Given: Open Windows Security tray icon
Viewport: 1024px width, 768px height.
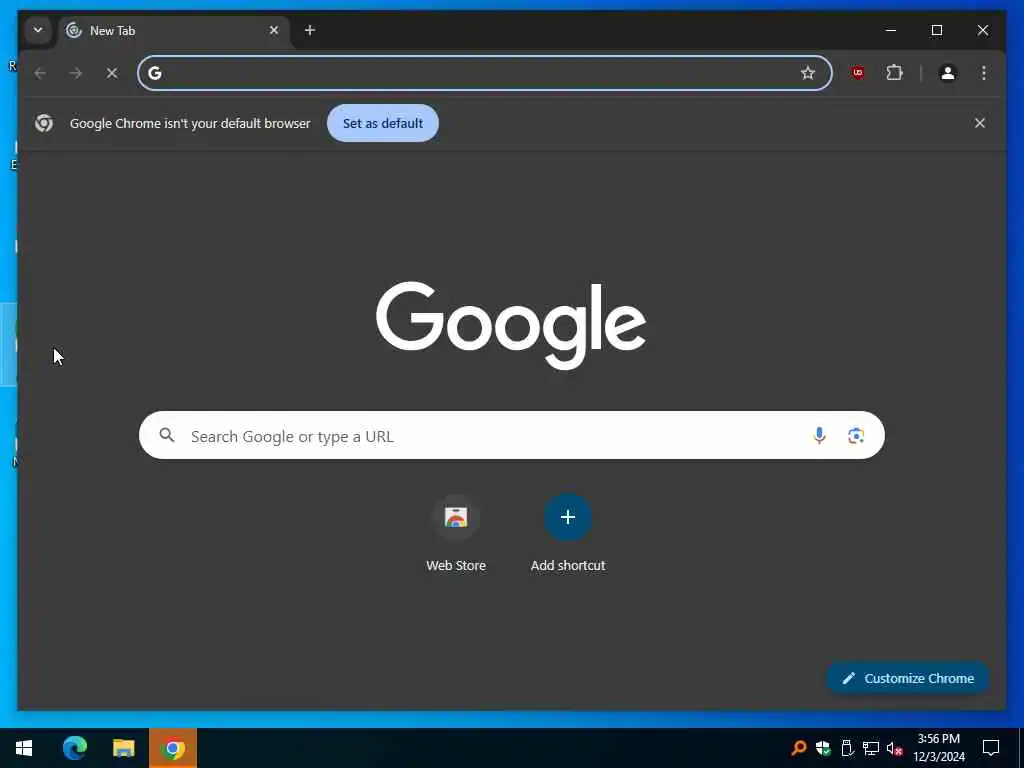Looking at the screenshot, I should [x=823, y=748].
